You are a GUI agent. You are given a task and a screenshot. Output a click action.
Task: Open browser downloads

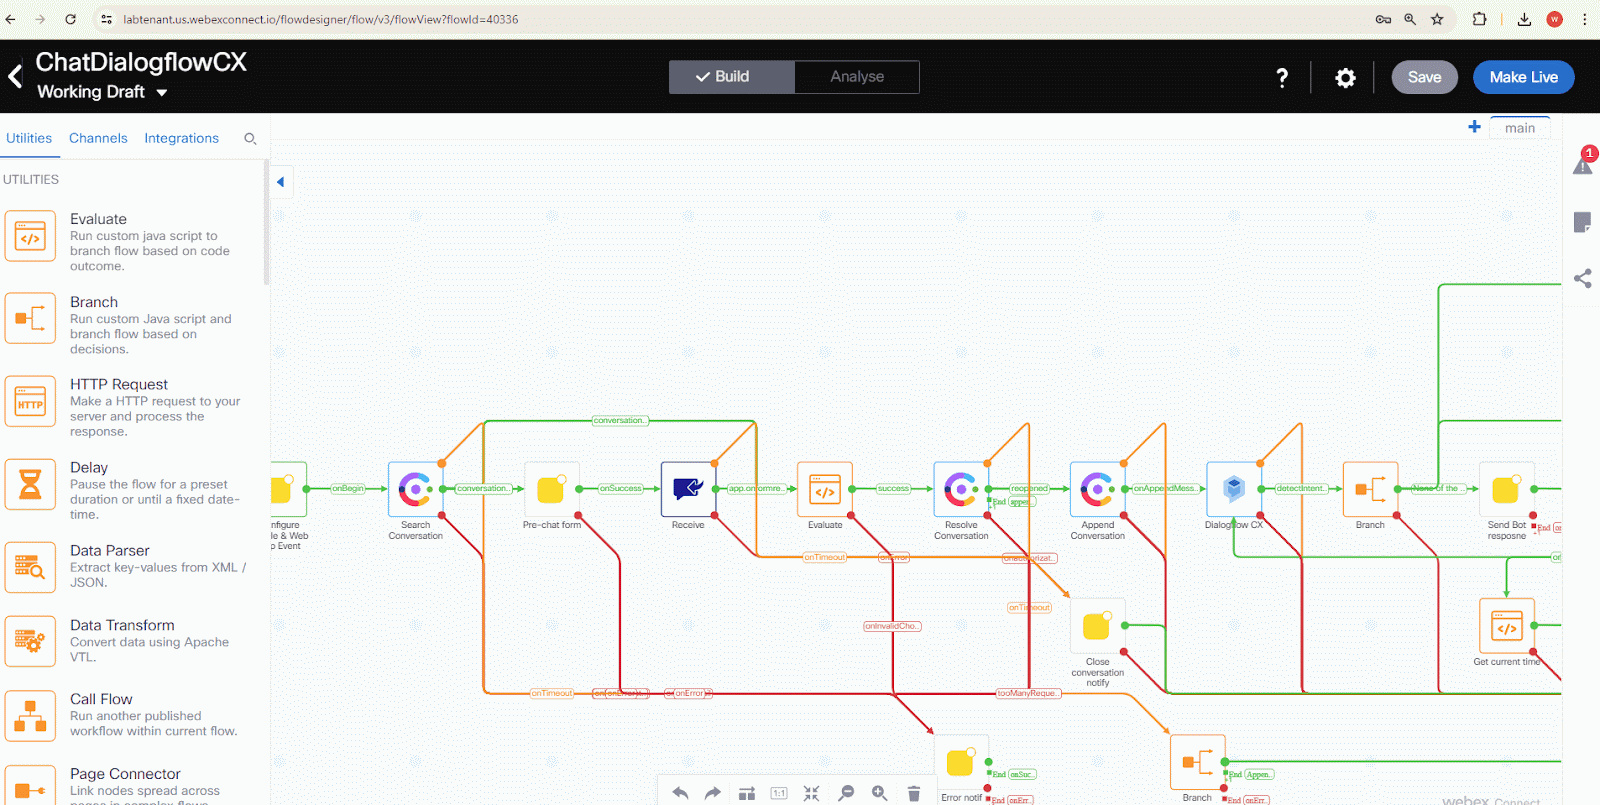coord(1524,19)
